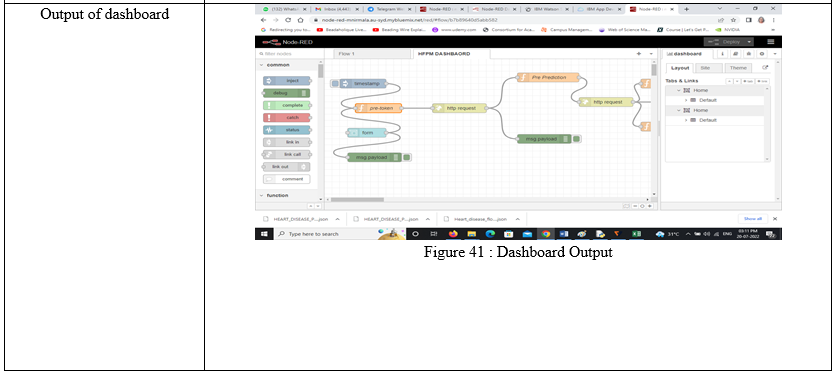Zoom out using the canvas minus icon

[635, 206]
